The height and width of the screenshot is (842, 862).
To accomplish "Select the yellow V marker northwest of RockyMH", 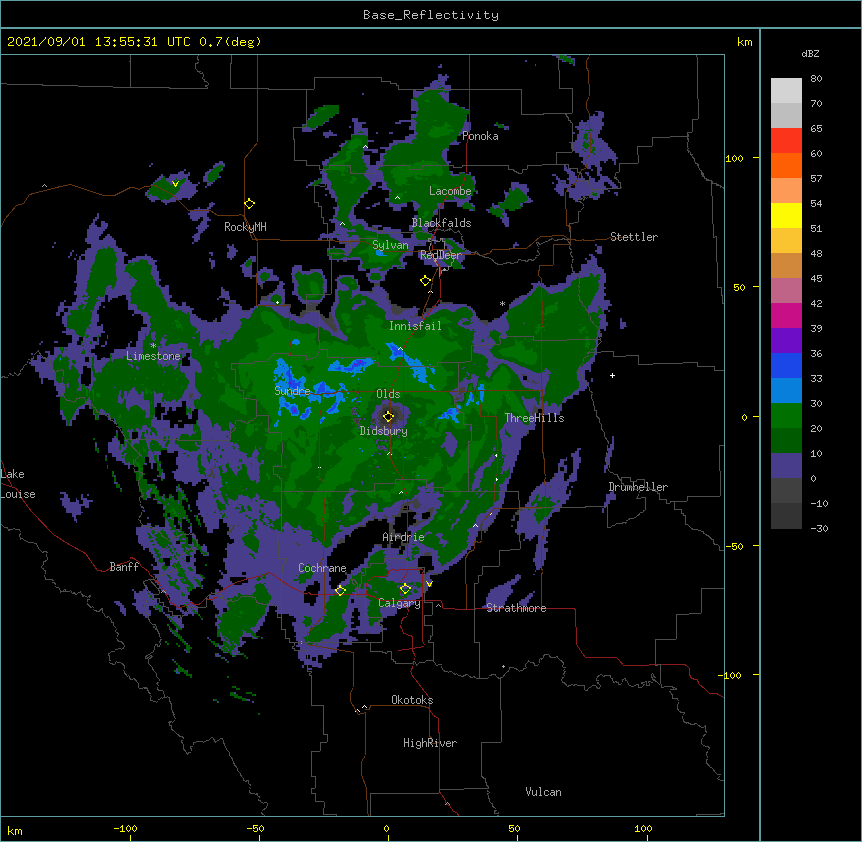I will [x=175, y=184].
